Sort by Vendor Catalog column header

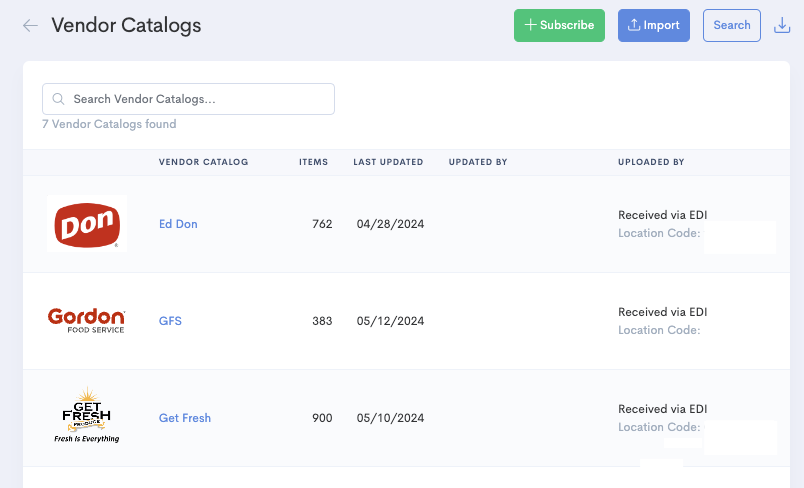203,162
